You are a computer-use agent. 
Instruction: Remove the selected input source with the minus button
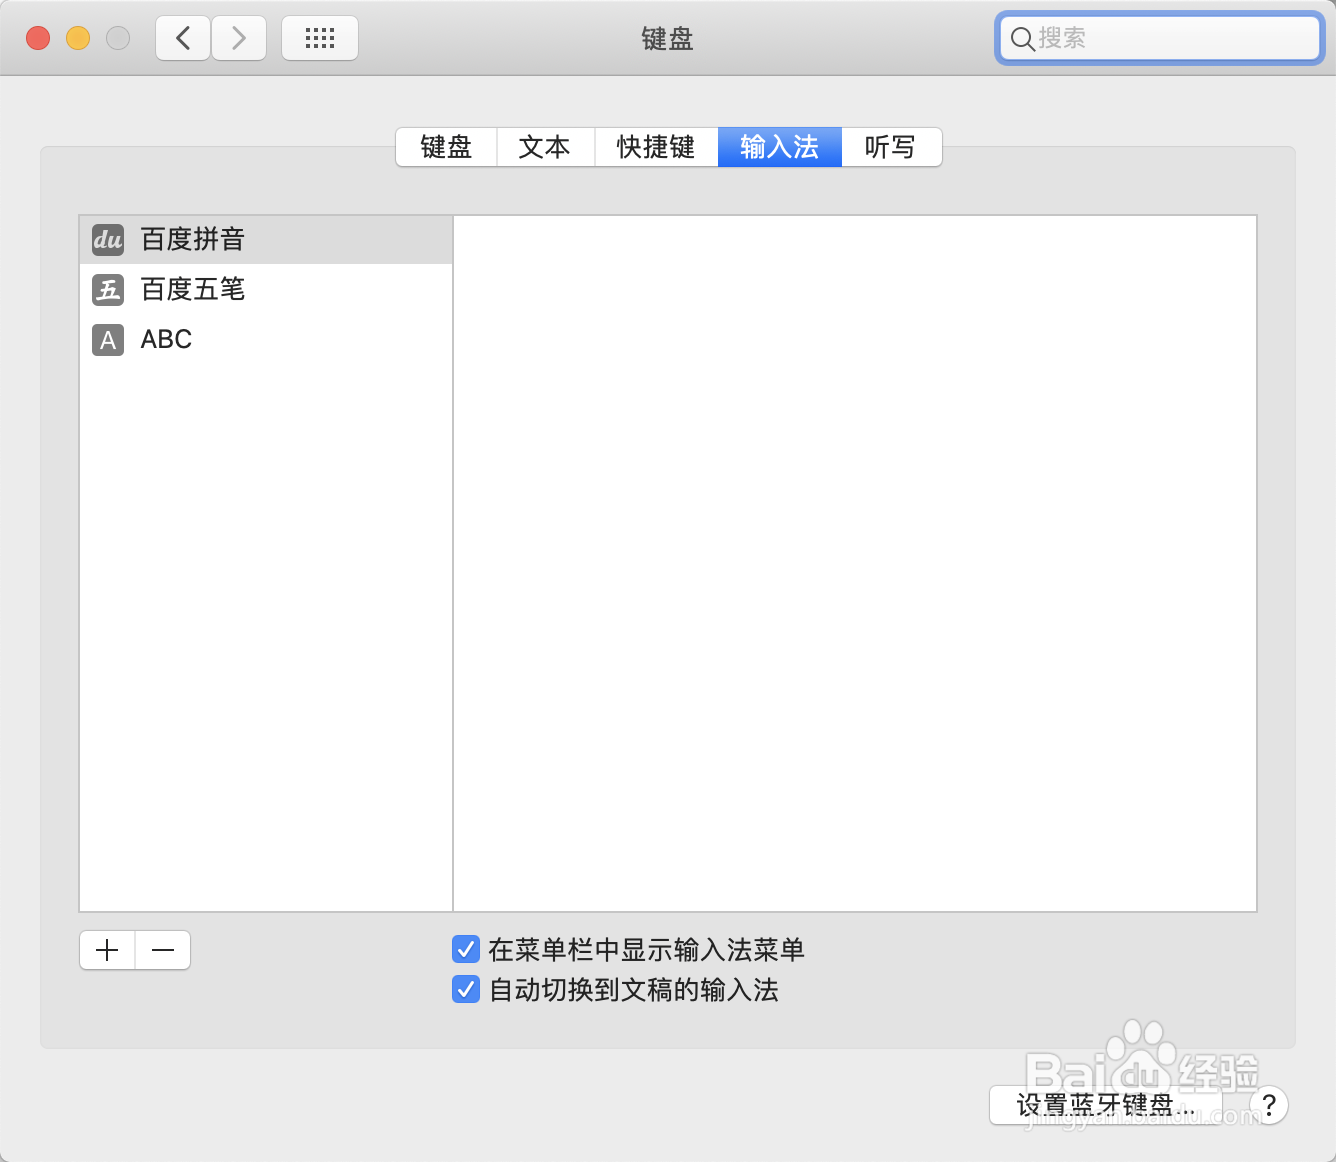[x=163, y=950]
